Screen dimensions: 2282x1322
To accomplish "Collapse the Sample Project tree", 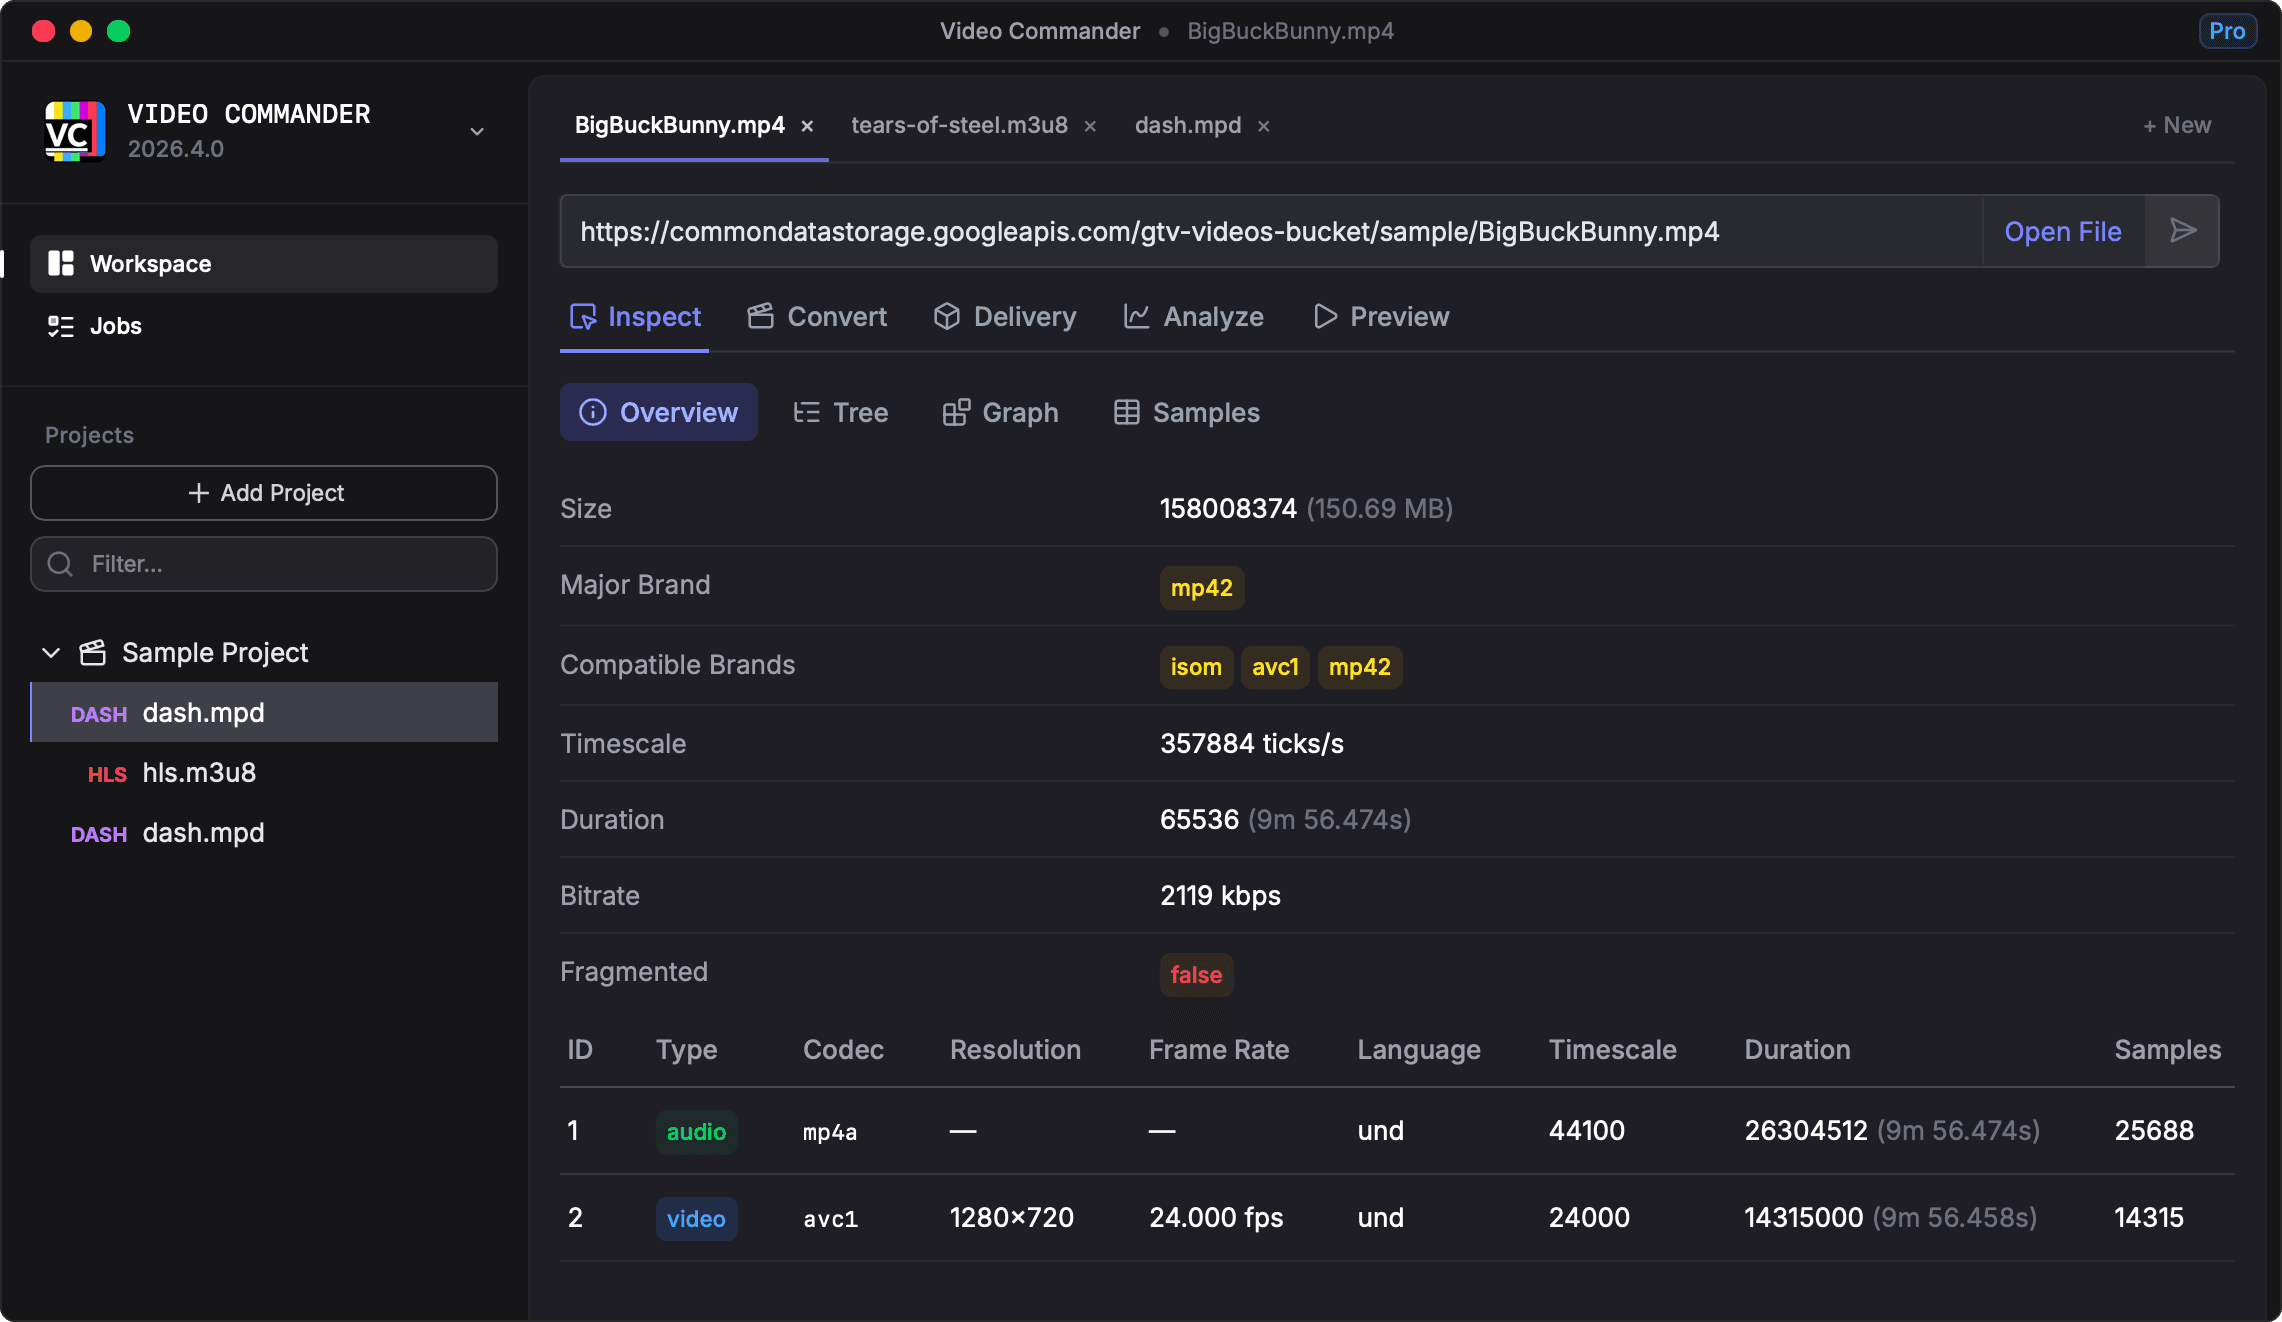I will 50,652.
